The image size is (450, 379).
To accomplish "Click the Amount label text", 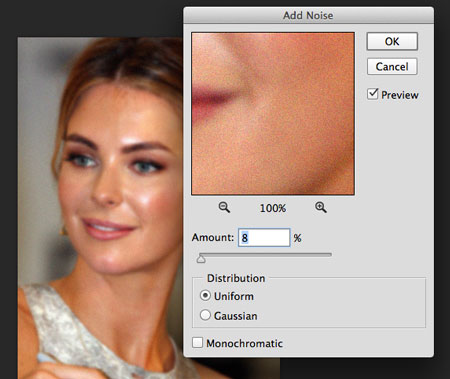I will coord(213,237).
